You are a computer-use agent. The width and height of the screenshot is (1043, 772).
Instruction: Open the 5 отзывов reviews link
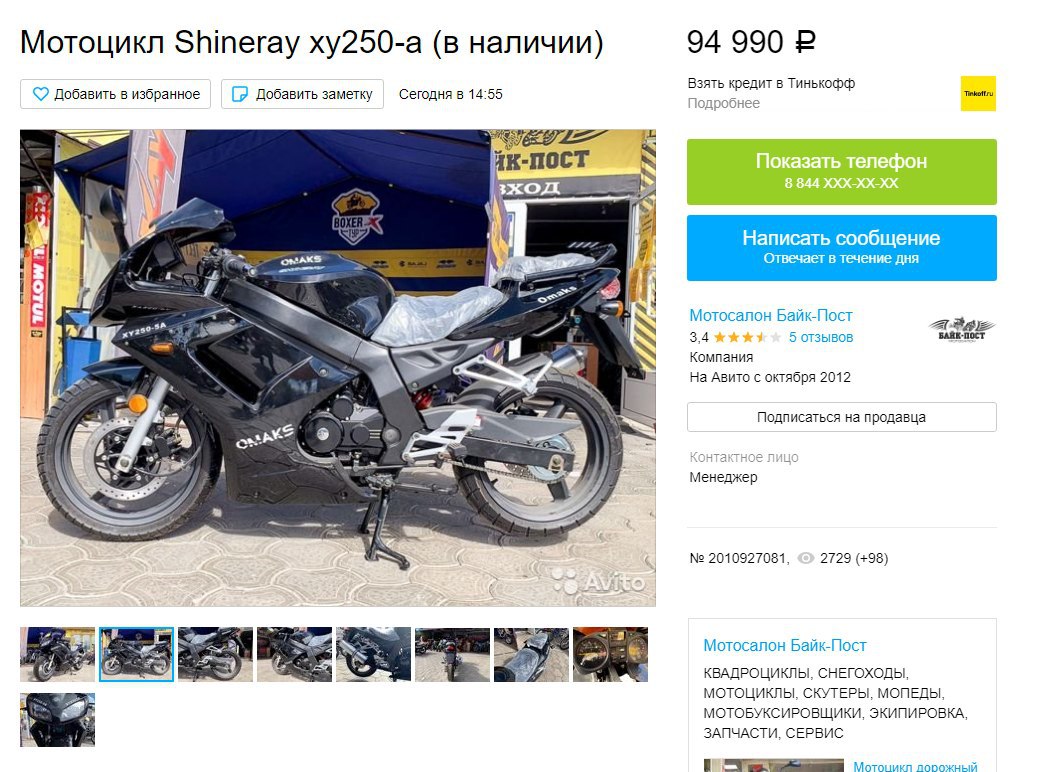pos(821,337)
